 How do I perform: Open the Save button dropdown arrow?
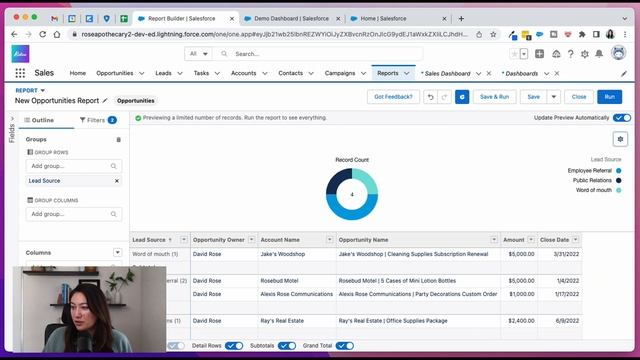click(554, 97)
